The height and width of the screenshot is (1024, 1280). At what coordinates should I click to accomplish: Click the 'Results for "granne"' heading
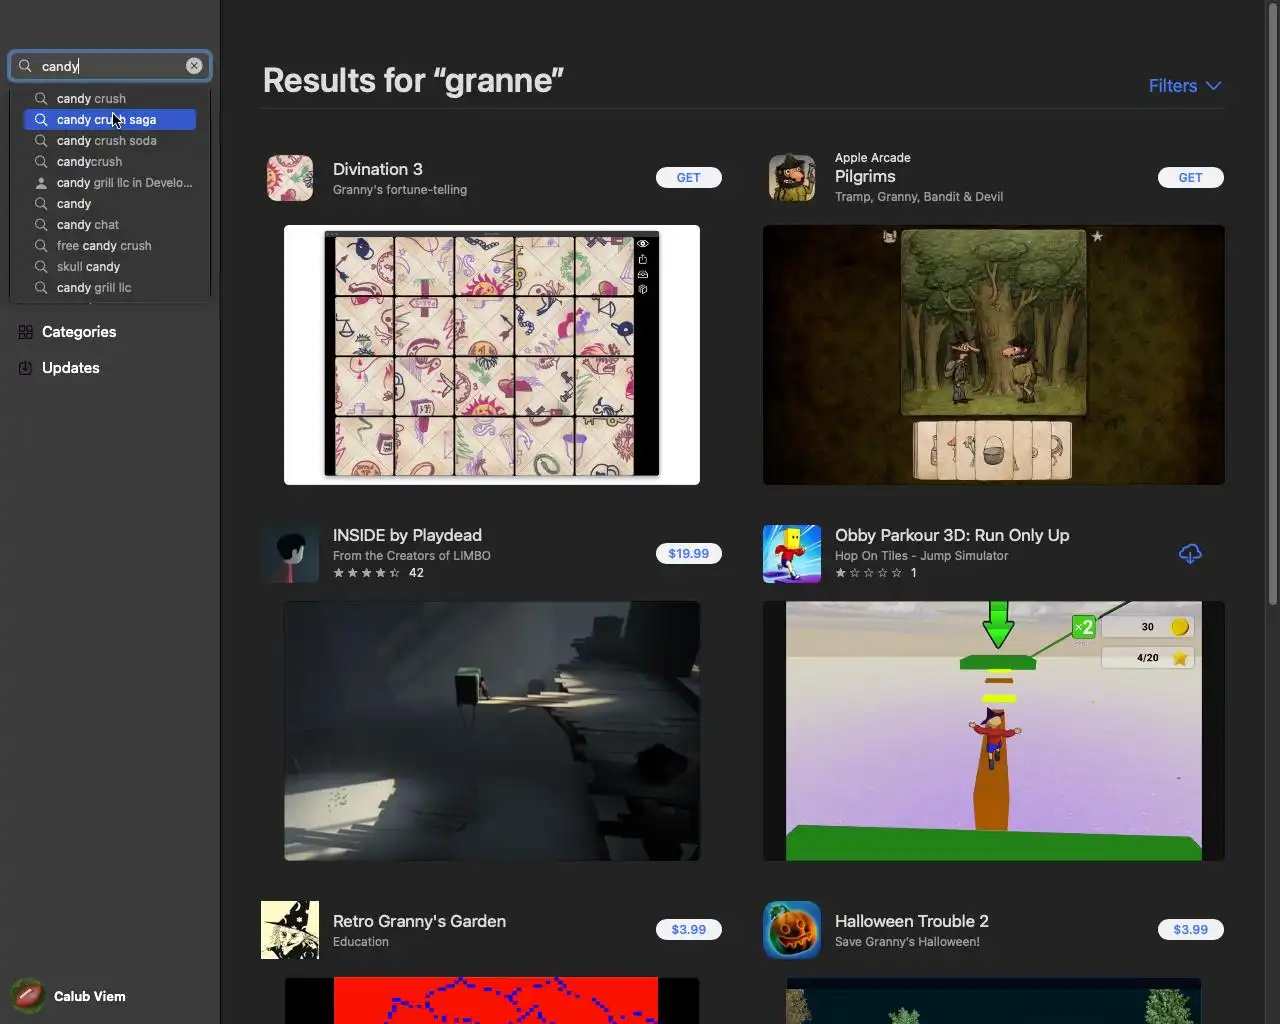tap(413, 80)
